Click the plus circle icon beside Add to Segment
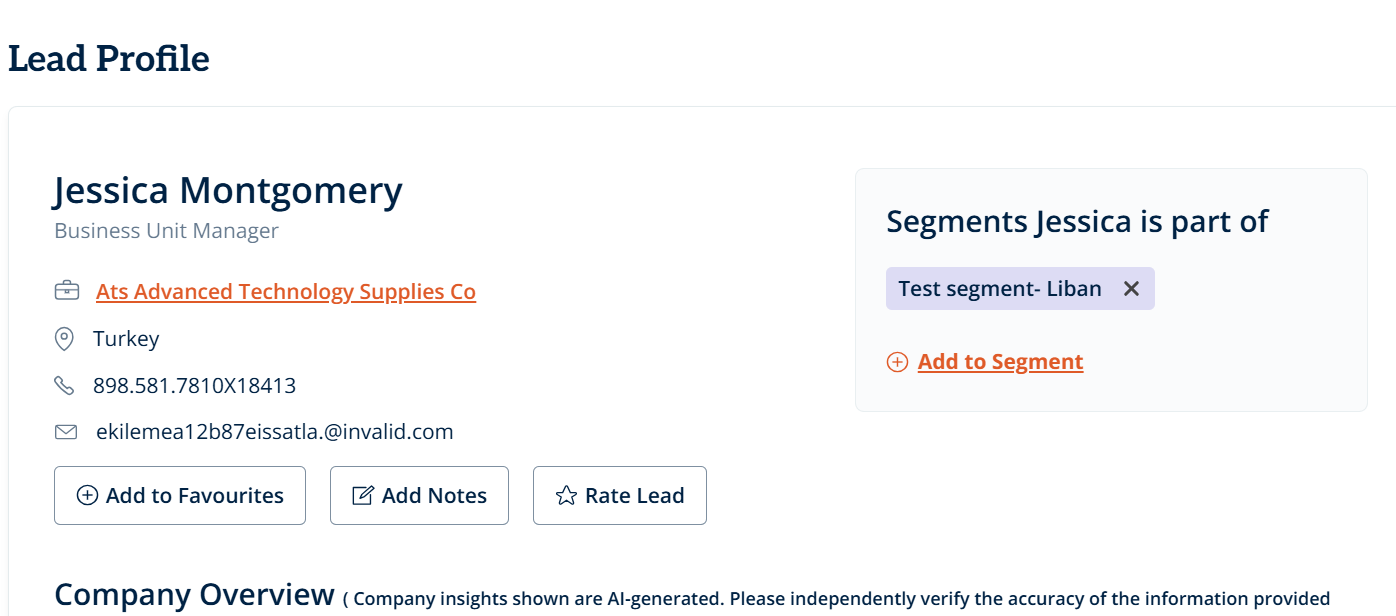Image resolution: width=1396 pixels, height=616 pixels. tap(897, 362)
